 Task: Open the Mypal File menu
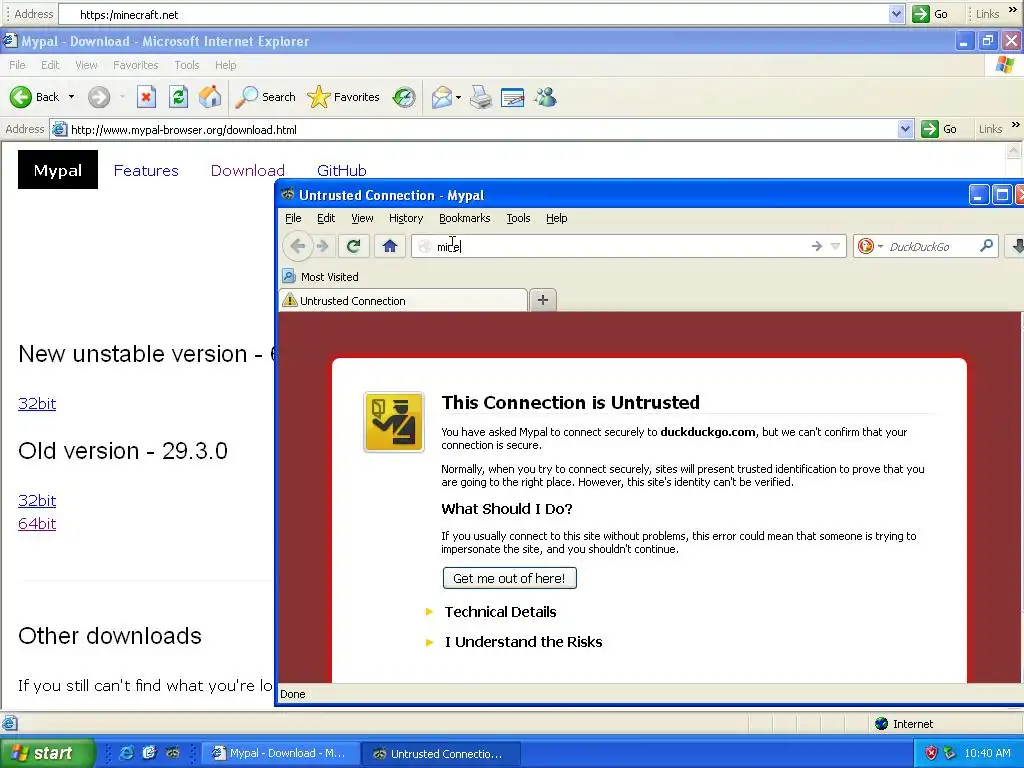tap(293, 218)
